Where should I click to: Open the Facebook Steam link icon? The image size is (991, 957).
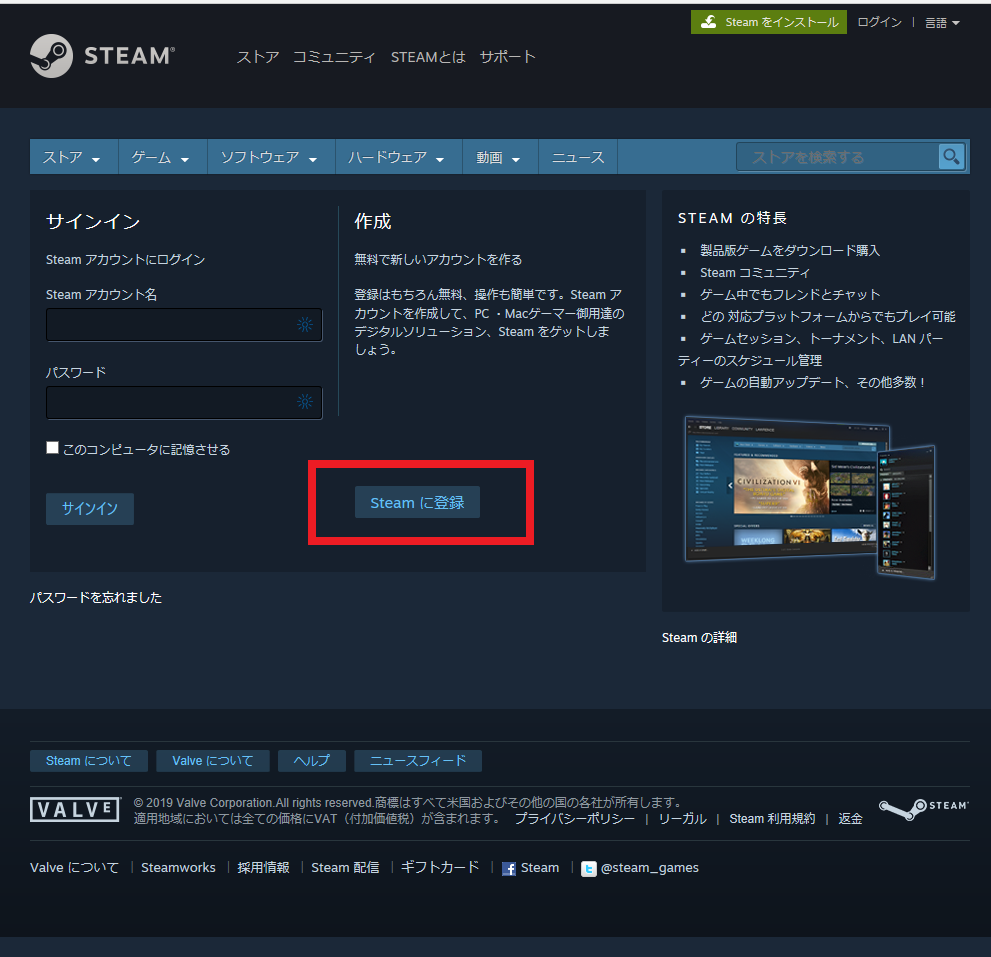(509, 869)
